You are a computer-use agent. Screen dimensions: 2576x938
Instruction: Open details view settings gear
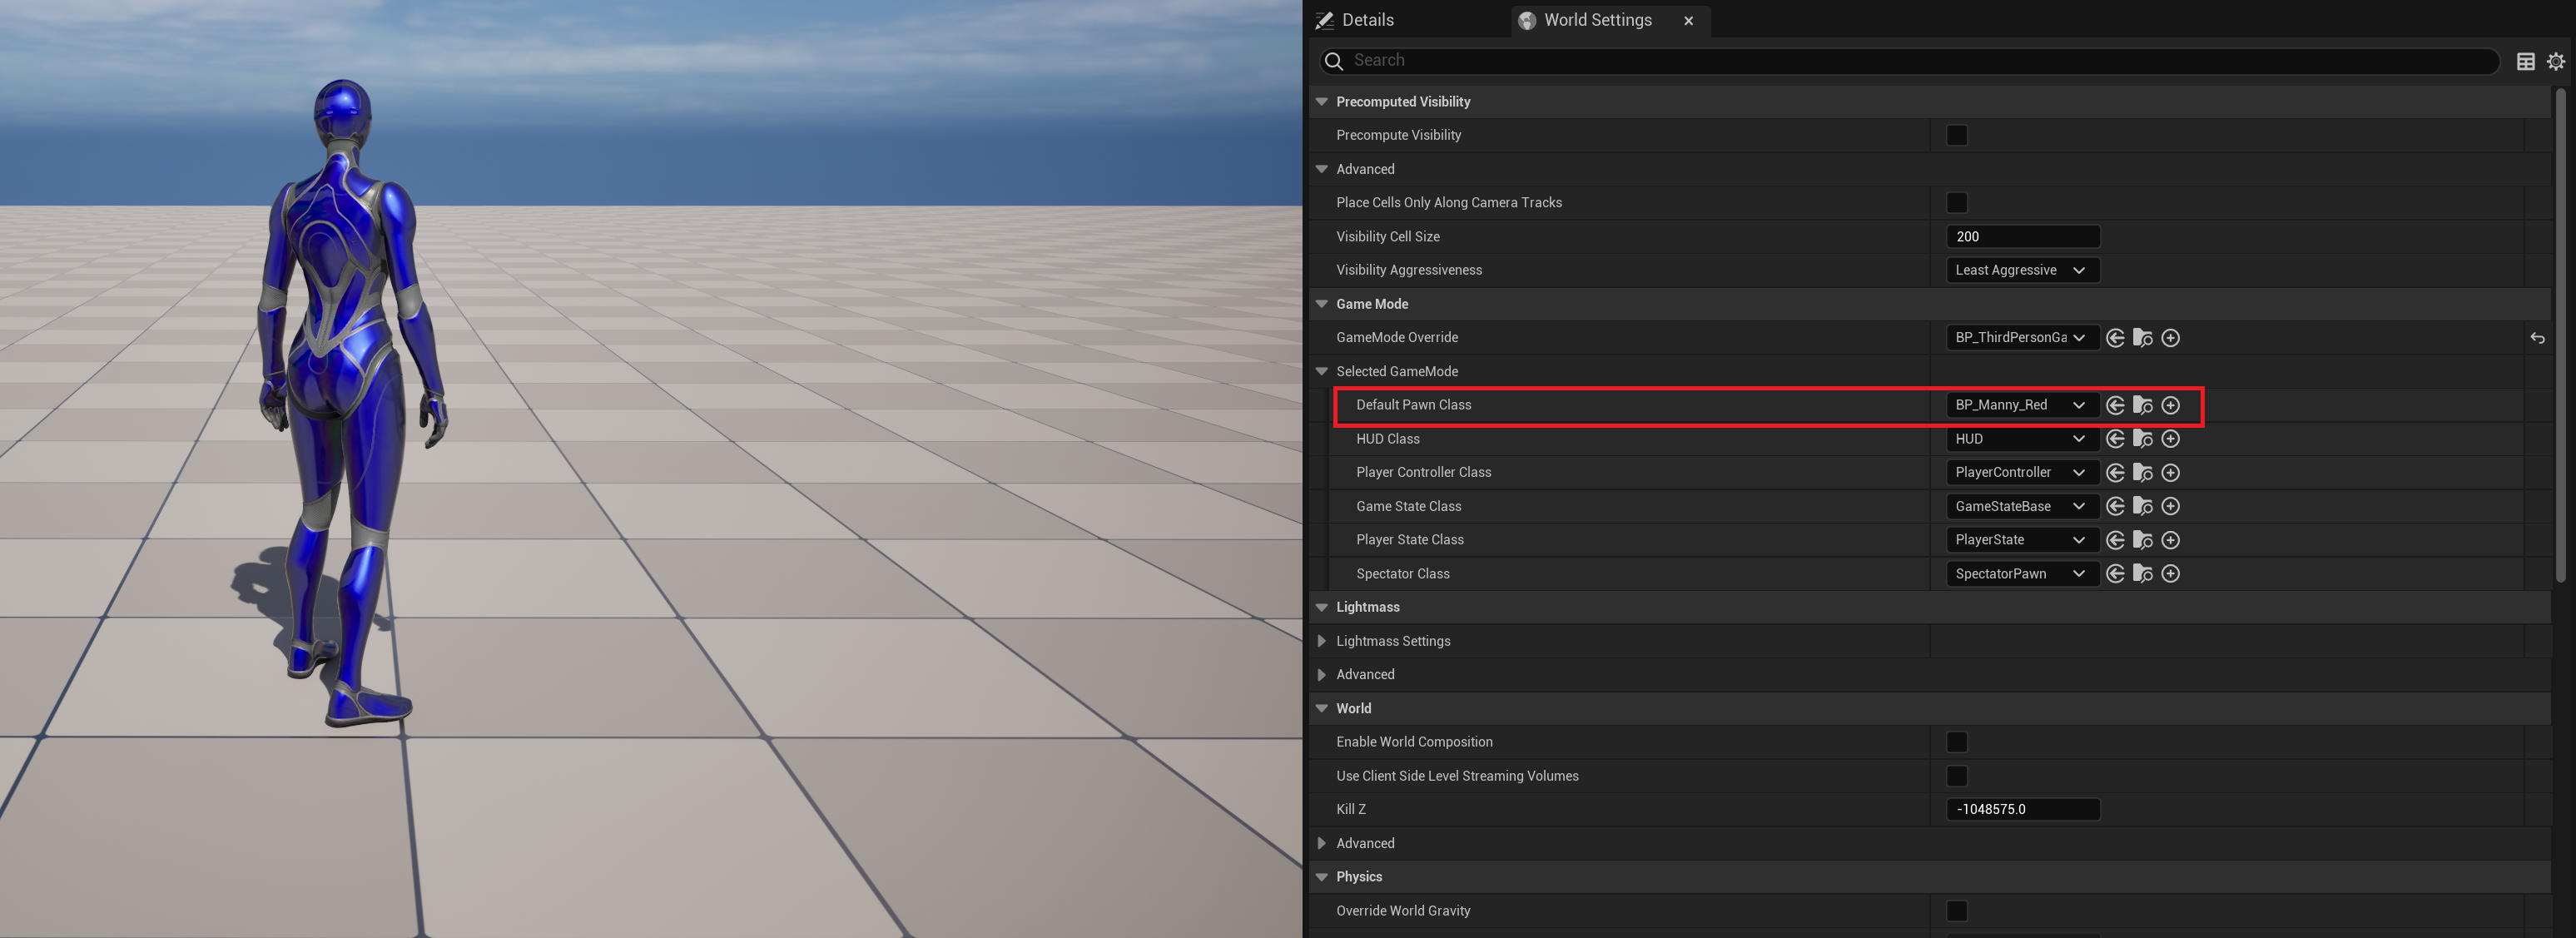[2555, 61]
